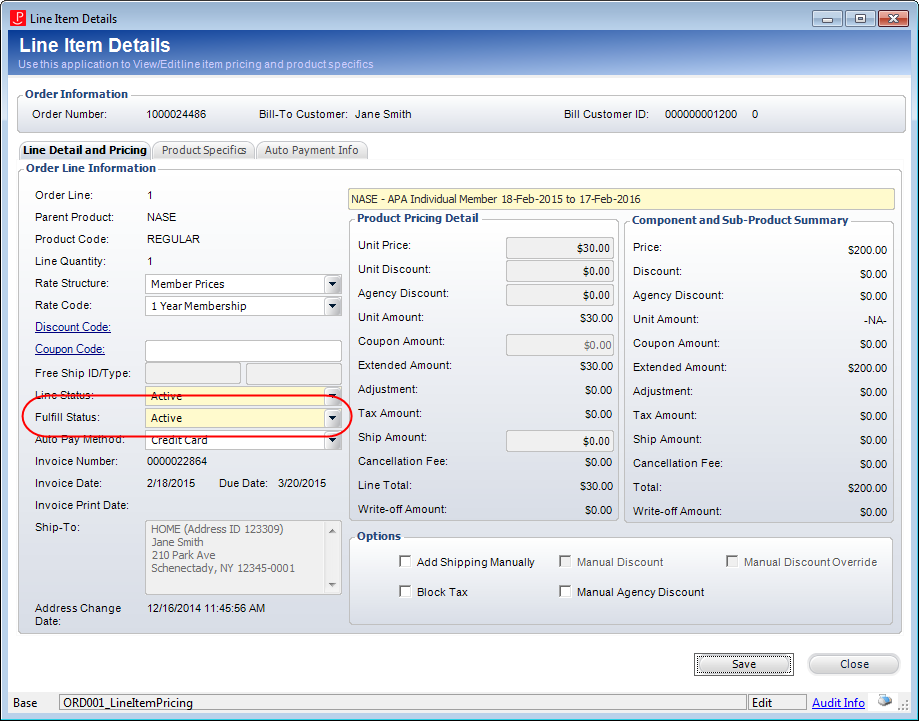The width and height of the screenshot is (919, 721).
Task: Select the Line Detail and Pricing tab
Action: [x=85, y=150]
